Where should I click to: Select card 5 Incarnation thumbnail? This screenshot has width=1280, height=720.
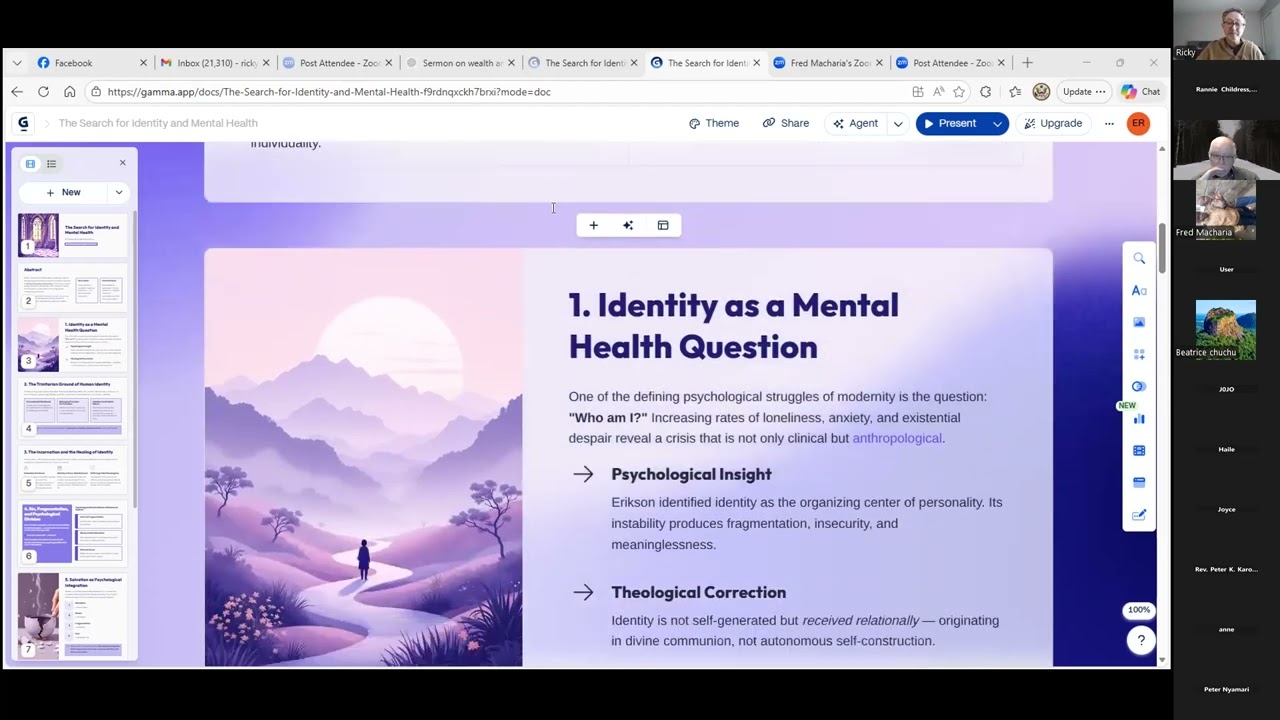click(73, 470)
